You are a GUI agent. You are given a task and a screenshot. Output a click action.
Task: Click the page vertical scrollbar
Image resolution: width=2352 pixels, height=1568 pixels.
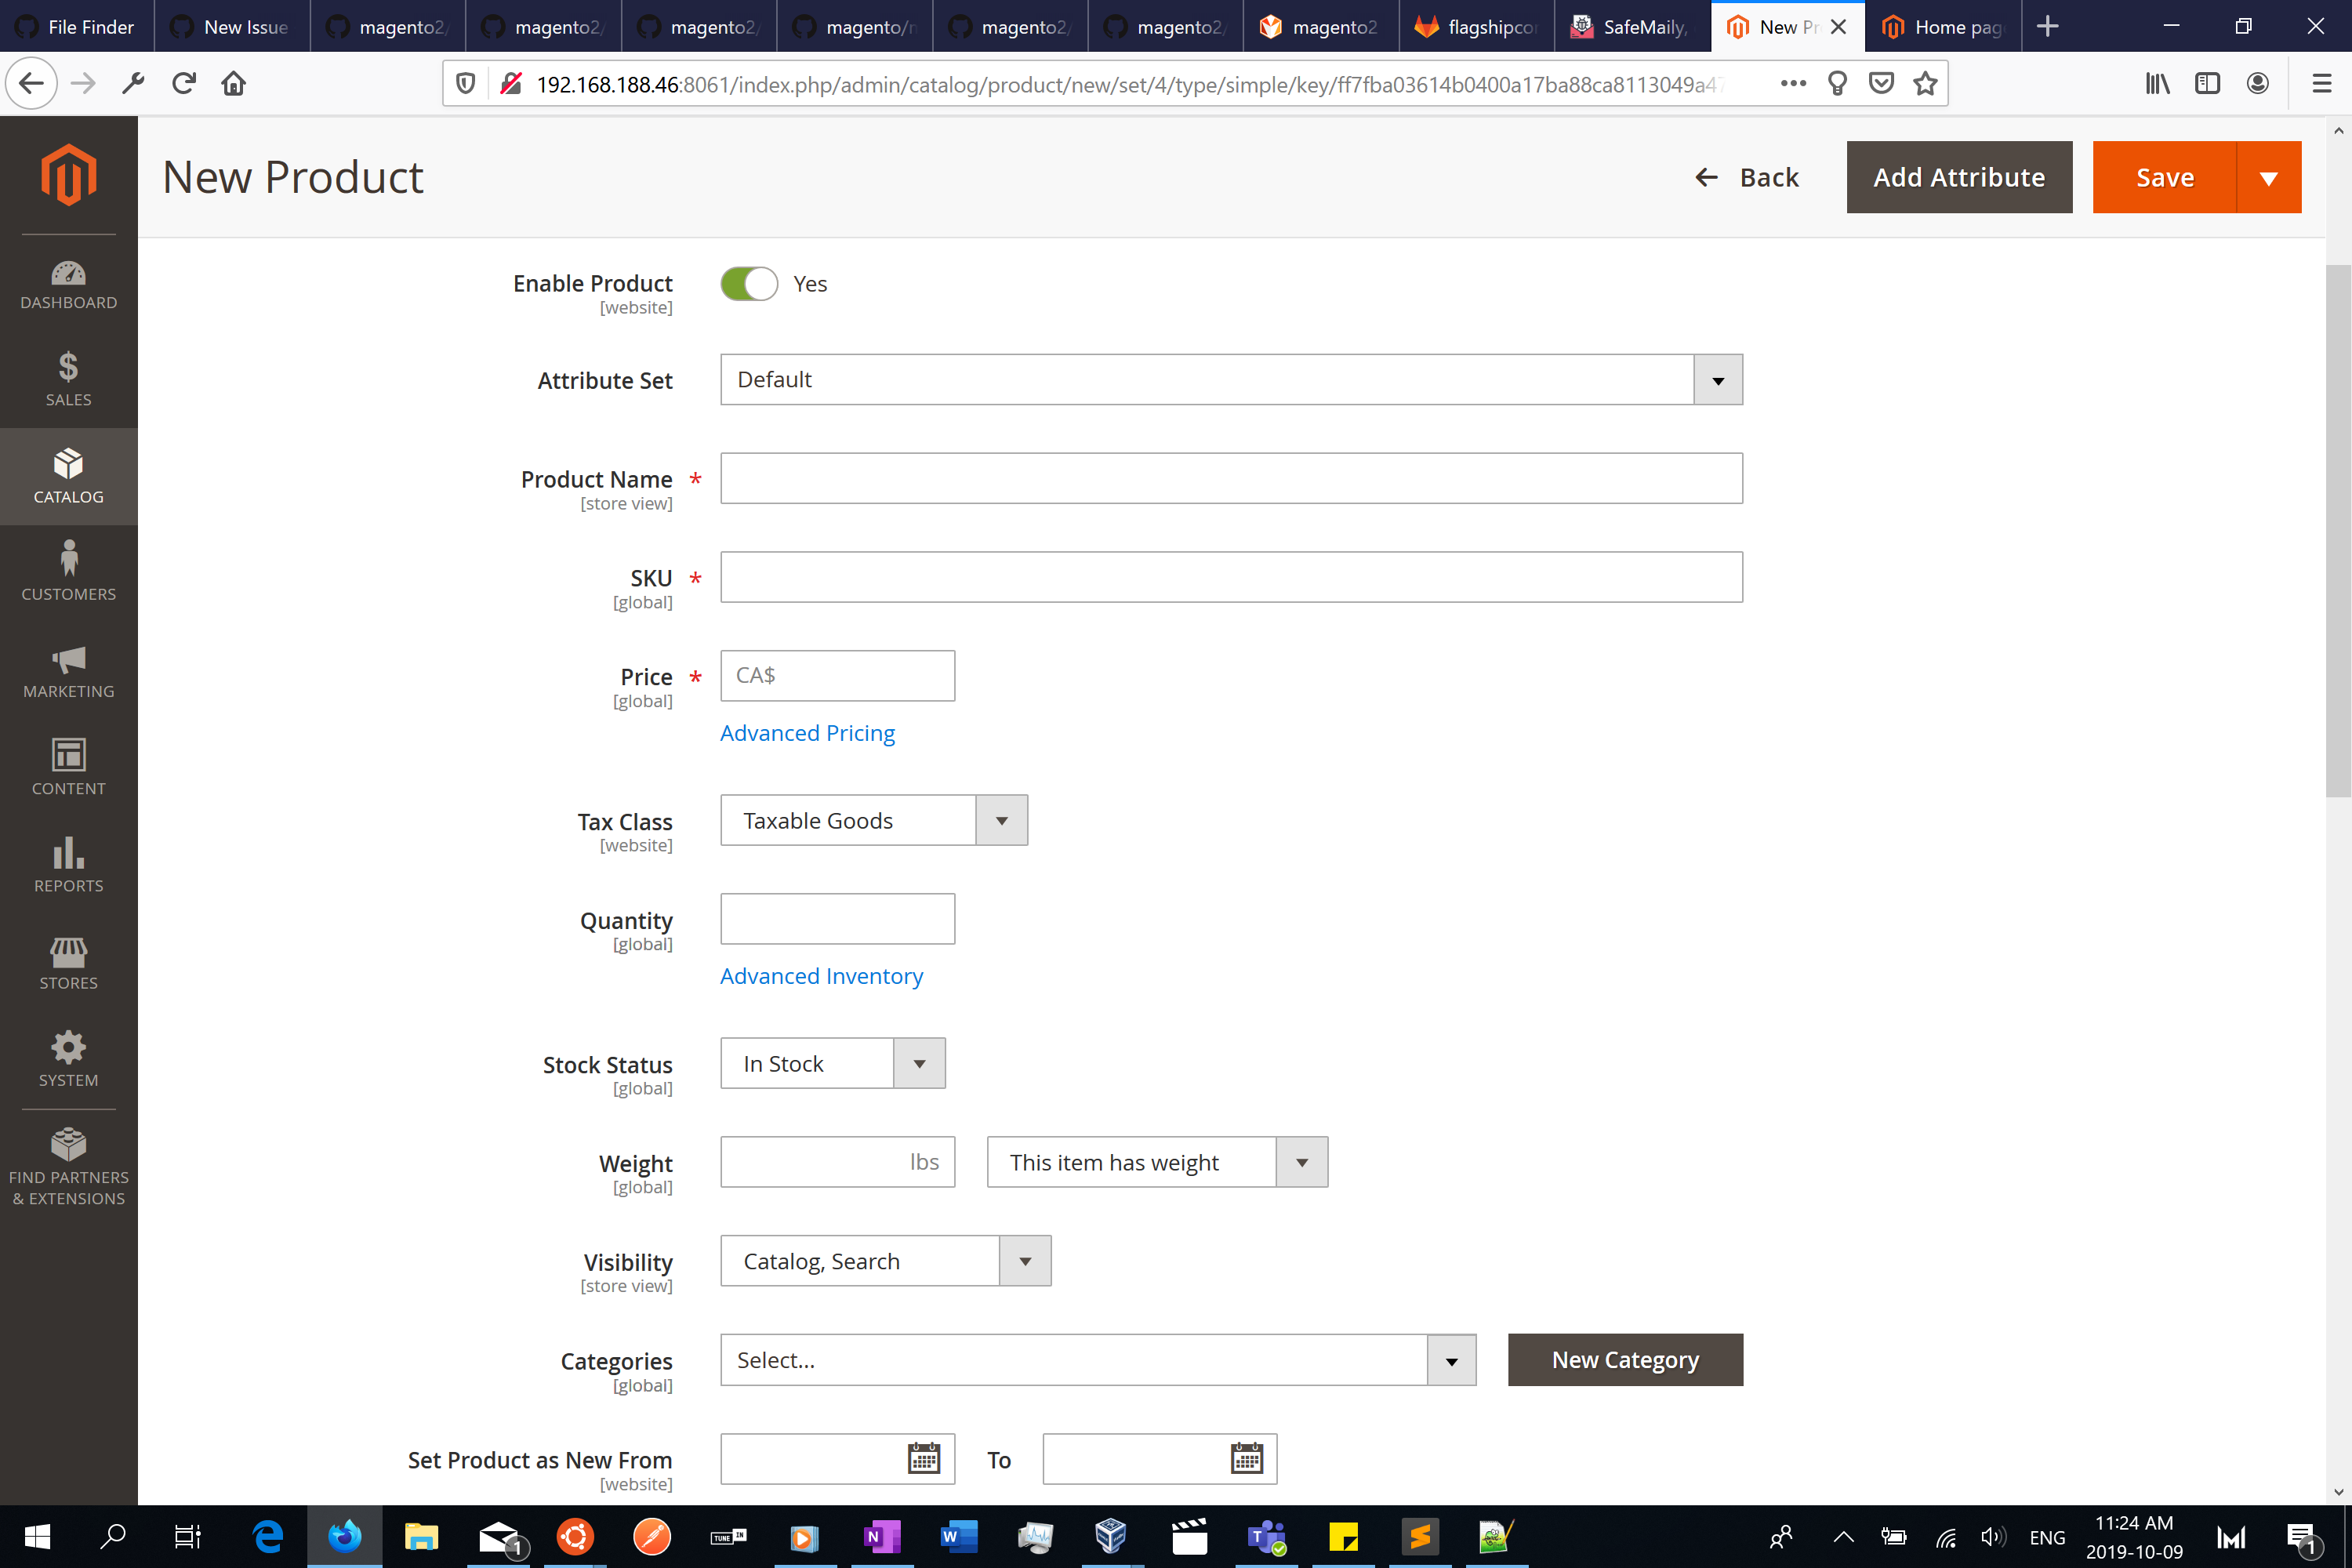[x=2337, y=530]
